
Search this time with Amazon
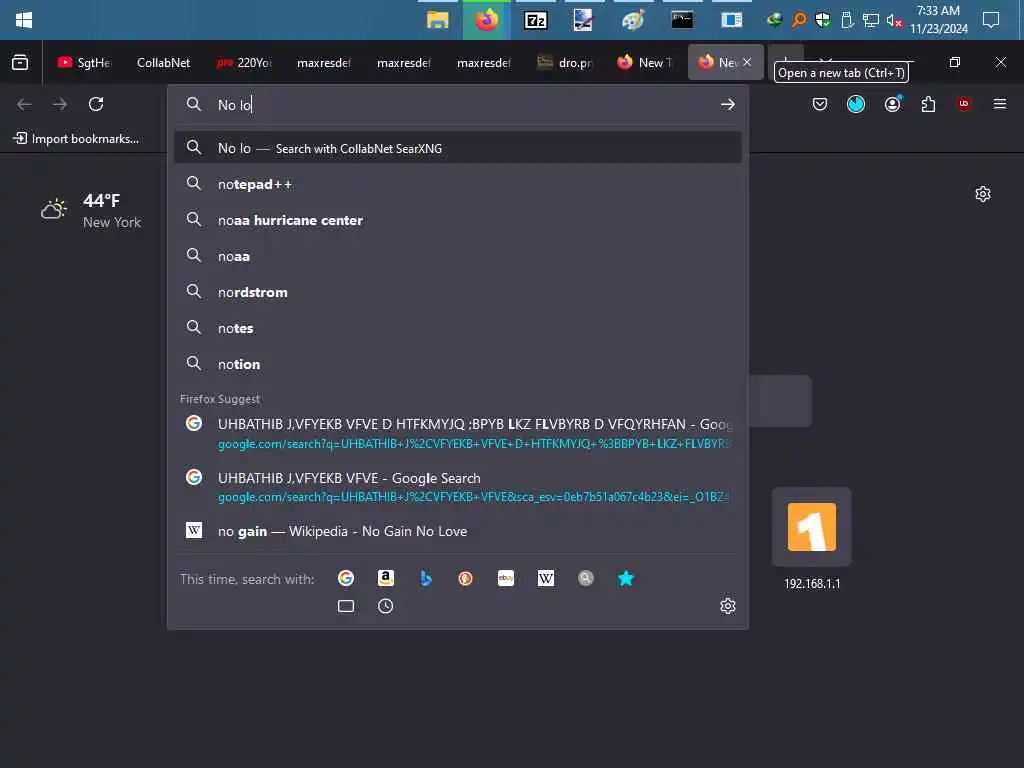pos(386,578)
